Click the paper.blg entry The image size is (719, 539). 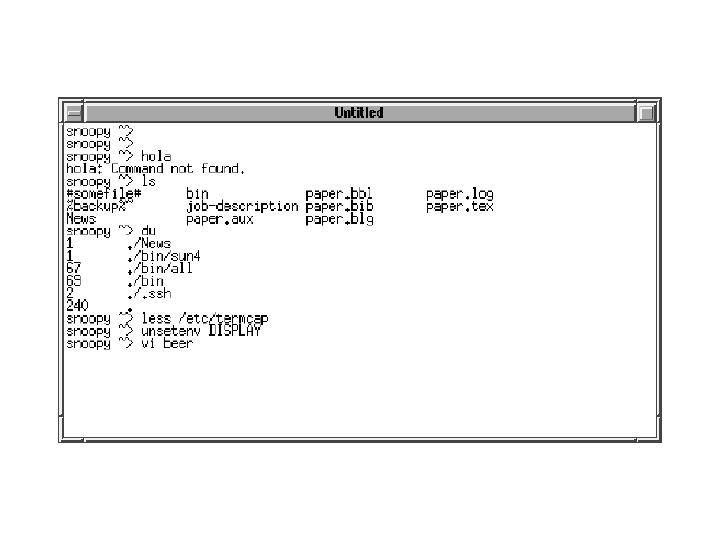click(x=339, y=220)
